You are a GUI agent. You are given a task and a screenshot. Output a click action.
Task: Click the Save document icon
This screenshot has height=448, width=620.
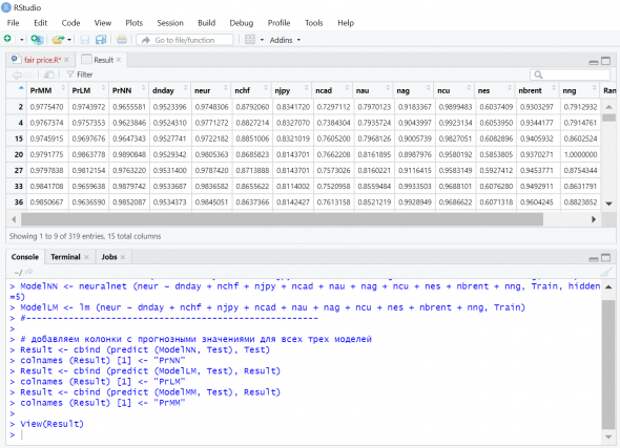[85, 40]
